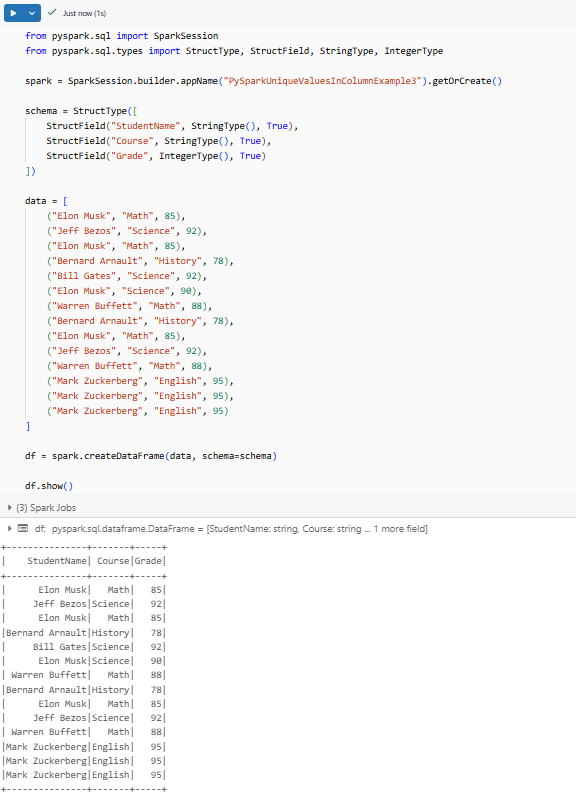Click the 'schema = StructType([' line
Image resolution: width=576 pixels, height=800 pixels.
(81, 111)
